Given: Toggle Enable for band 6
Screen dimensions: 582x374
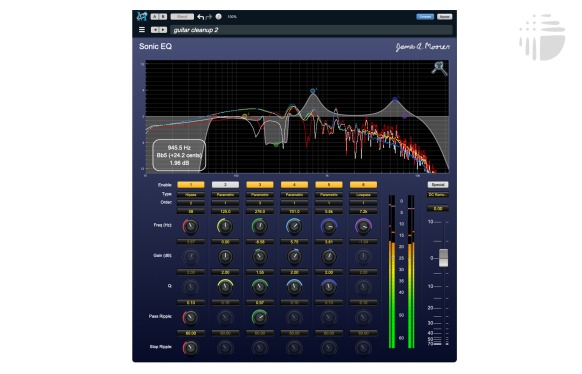Looking at the screenshot, I should click(363, 185).
